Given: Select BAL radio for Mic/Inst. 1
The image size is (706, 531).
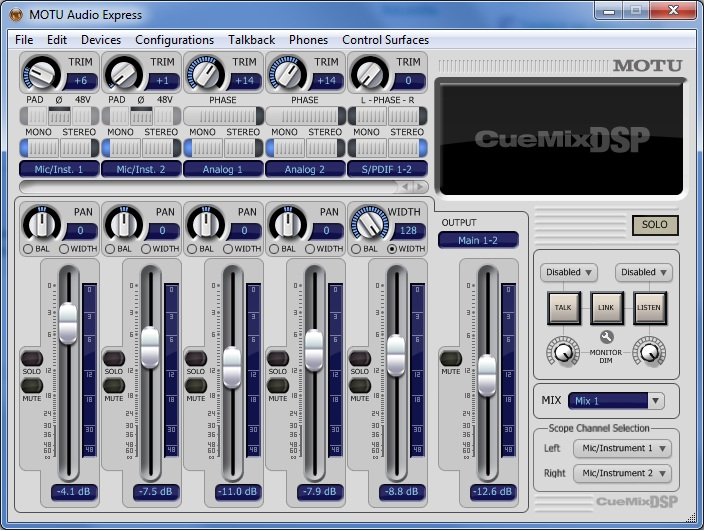Looking at the screenshot, I should [x=28, y=249].
